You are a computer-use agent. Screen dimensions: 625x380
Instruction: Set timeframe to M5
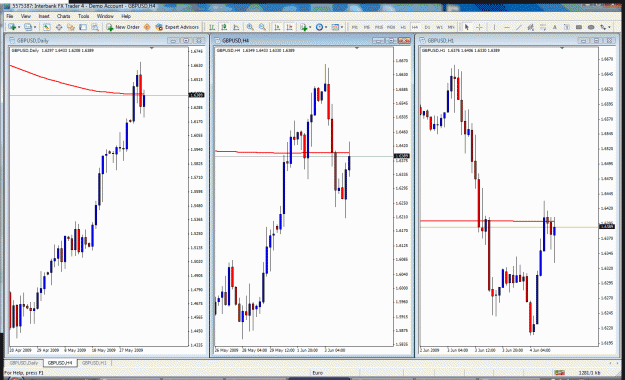367,27
